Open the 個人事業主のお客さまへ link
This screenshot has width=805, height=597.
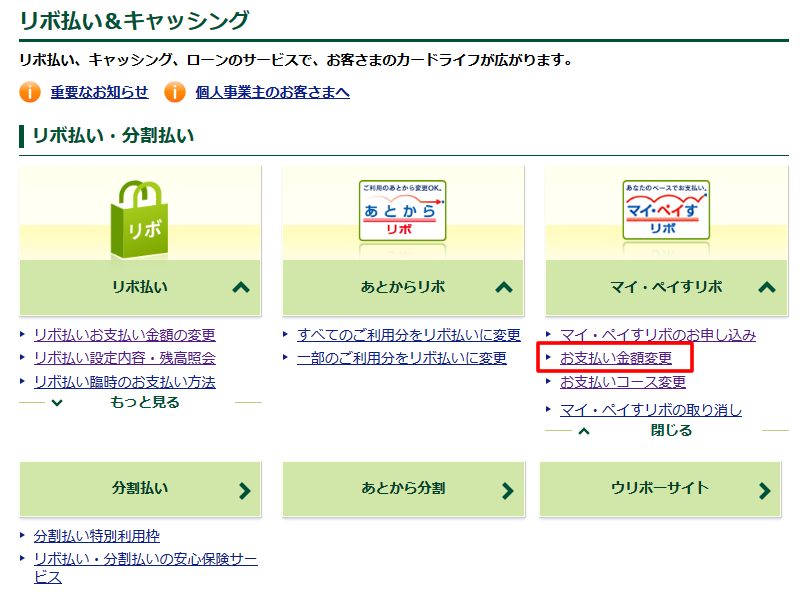click(x=272, y=92)
